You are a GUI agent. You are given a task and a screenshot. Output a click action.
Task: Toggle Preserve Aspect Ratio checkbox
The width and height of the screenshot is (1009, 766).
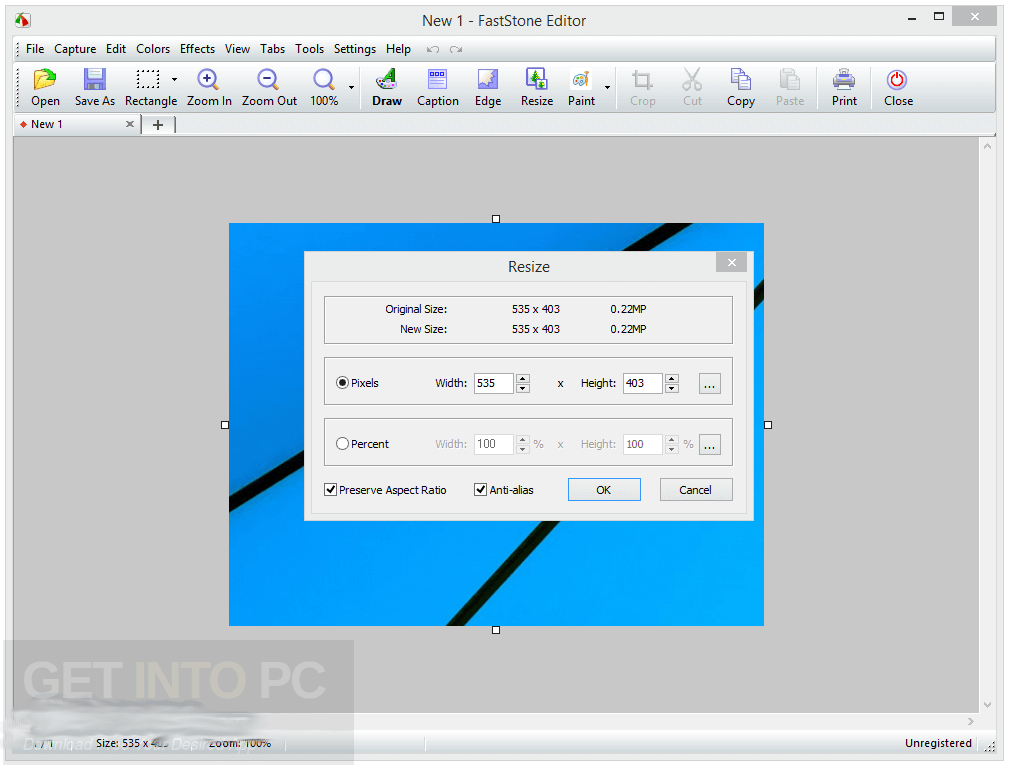(x=331, y=490)
